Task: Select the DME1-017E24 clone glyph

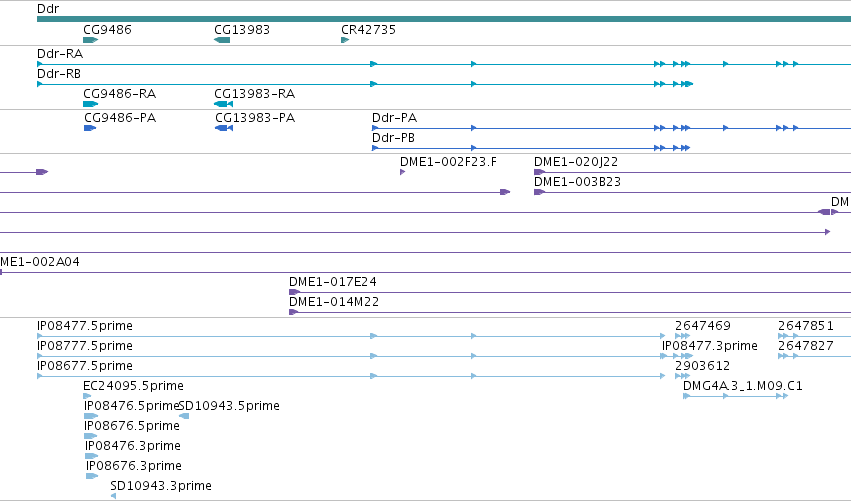Action: 294,292
